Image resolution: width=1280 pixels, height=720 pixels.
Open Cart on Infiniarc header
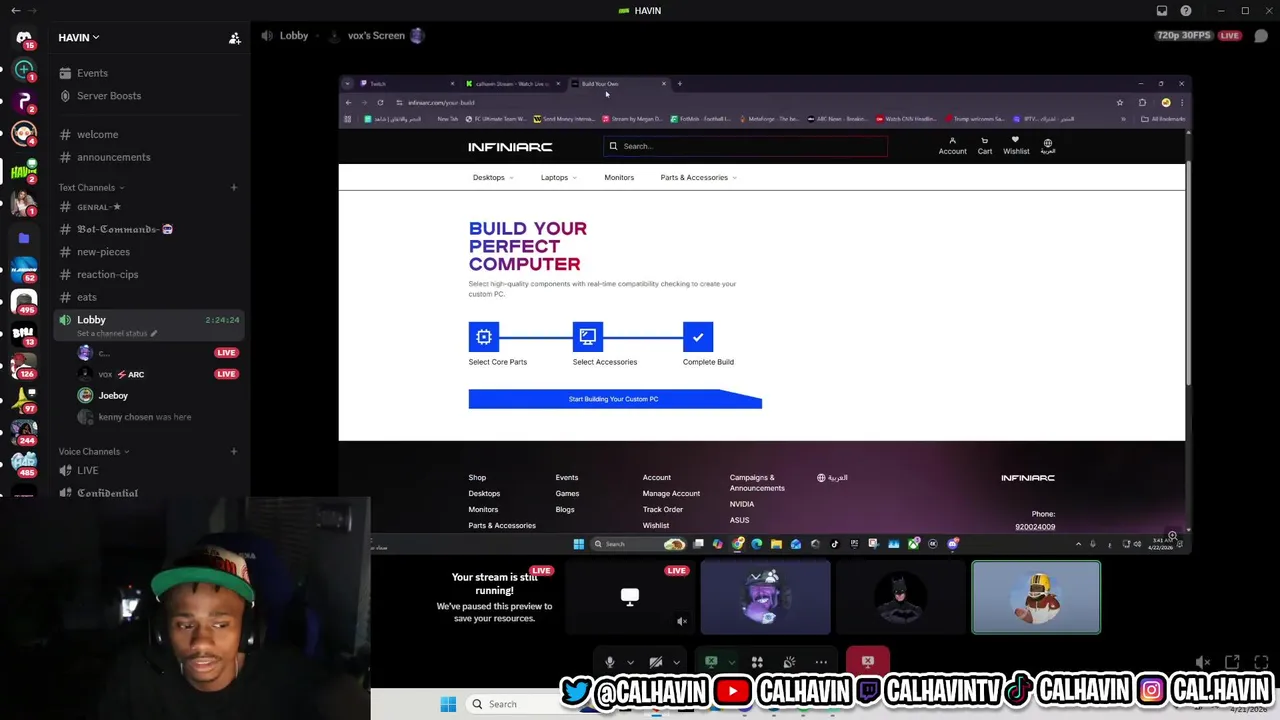[984, 146]
